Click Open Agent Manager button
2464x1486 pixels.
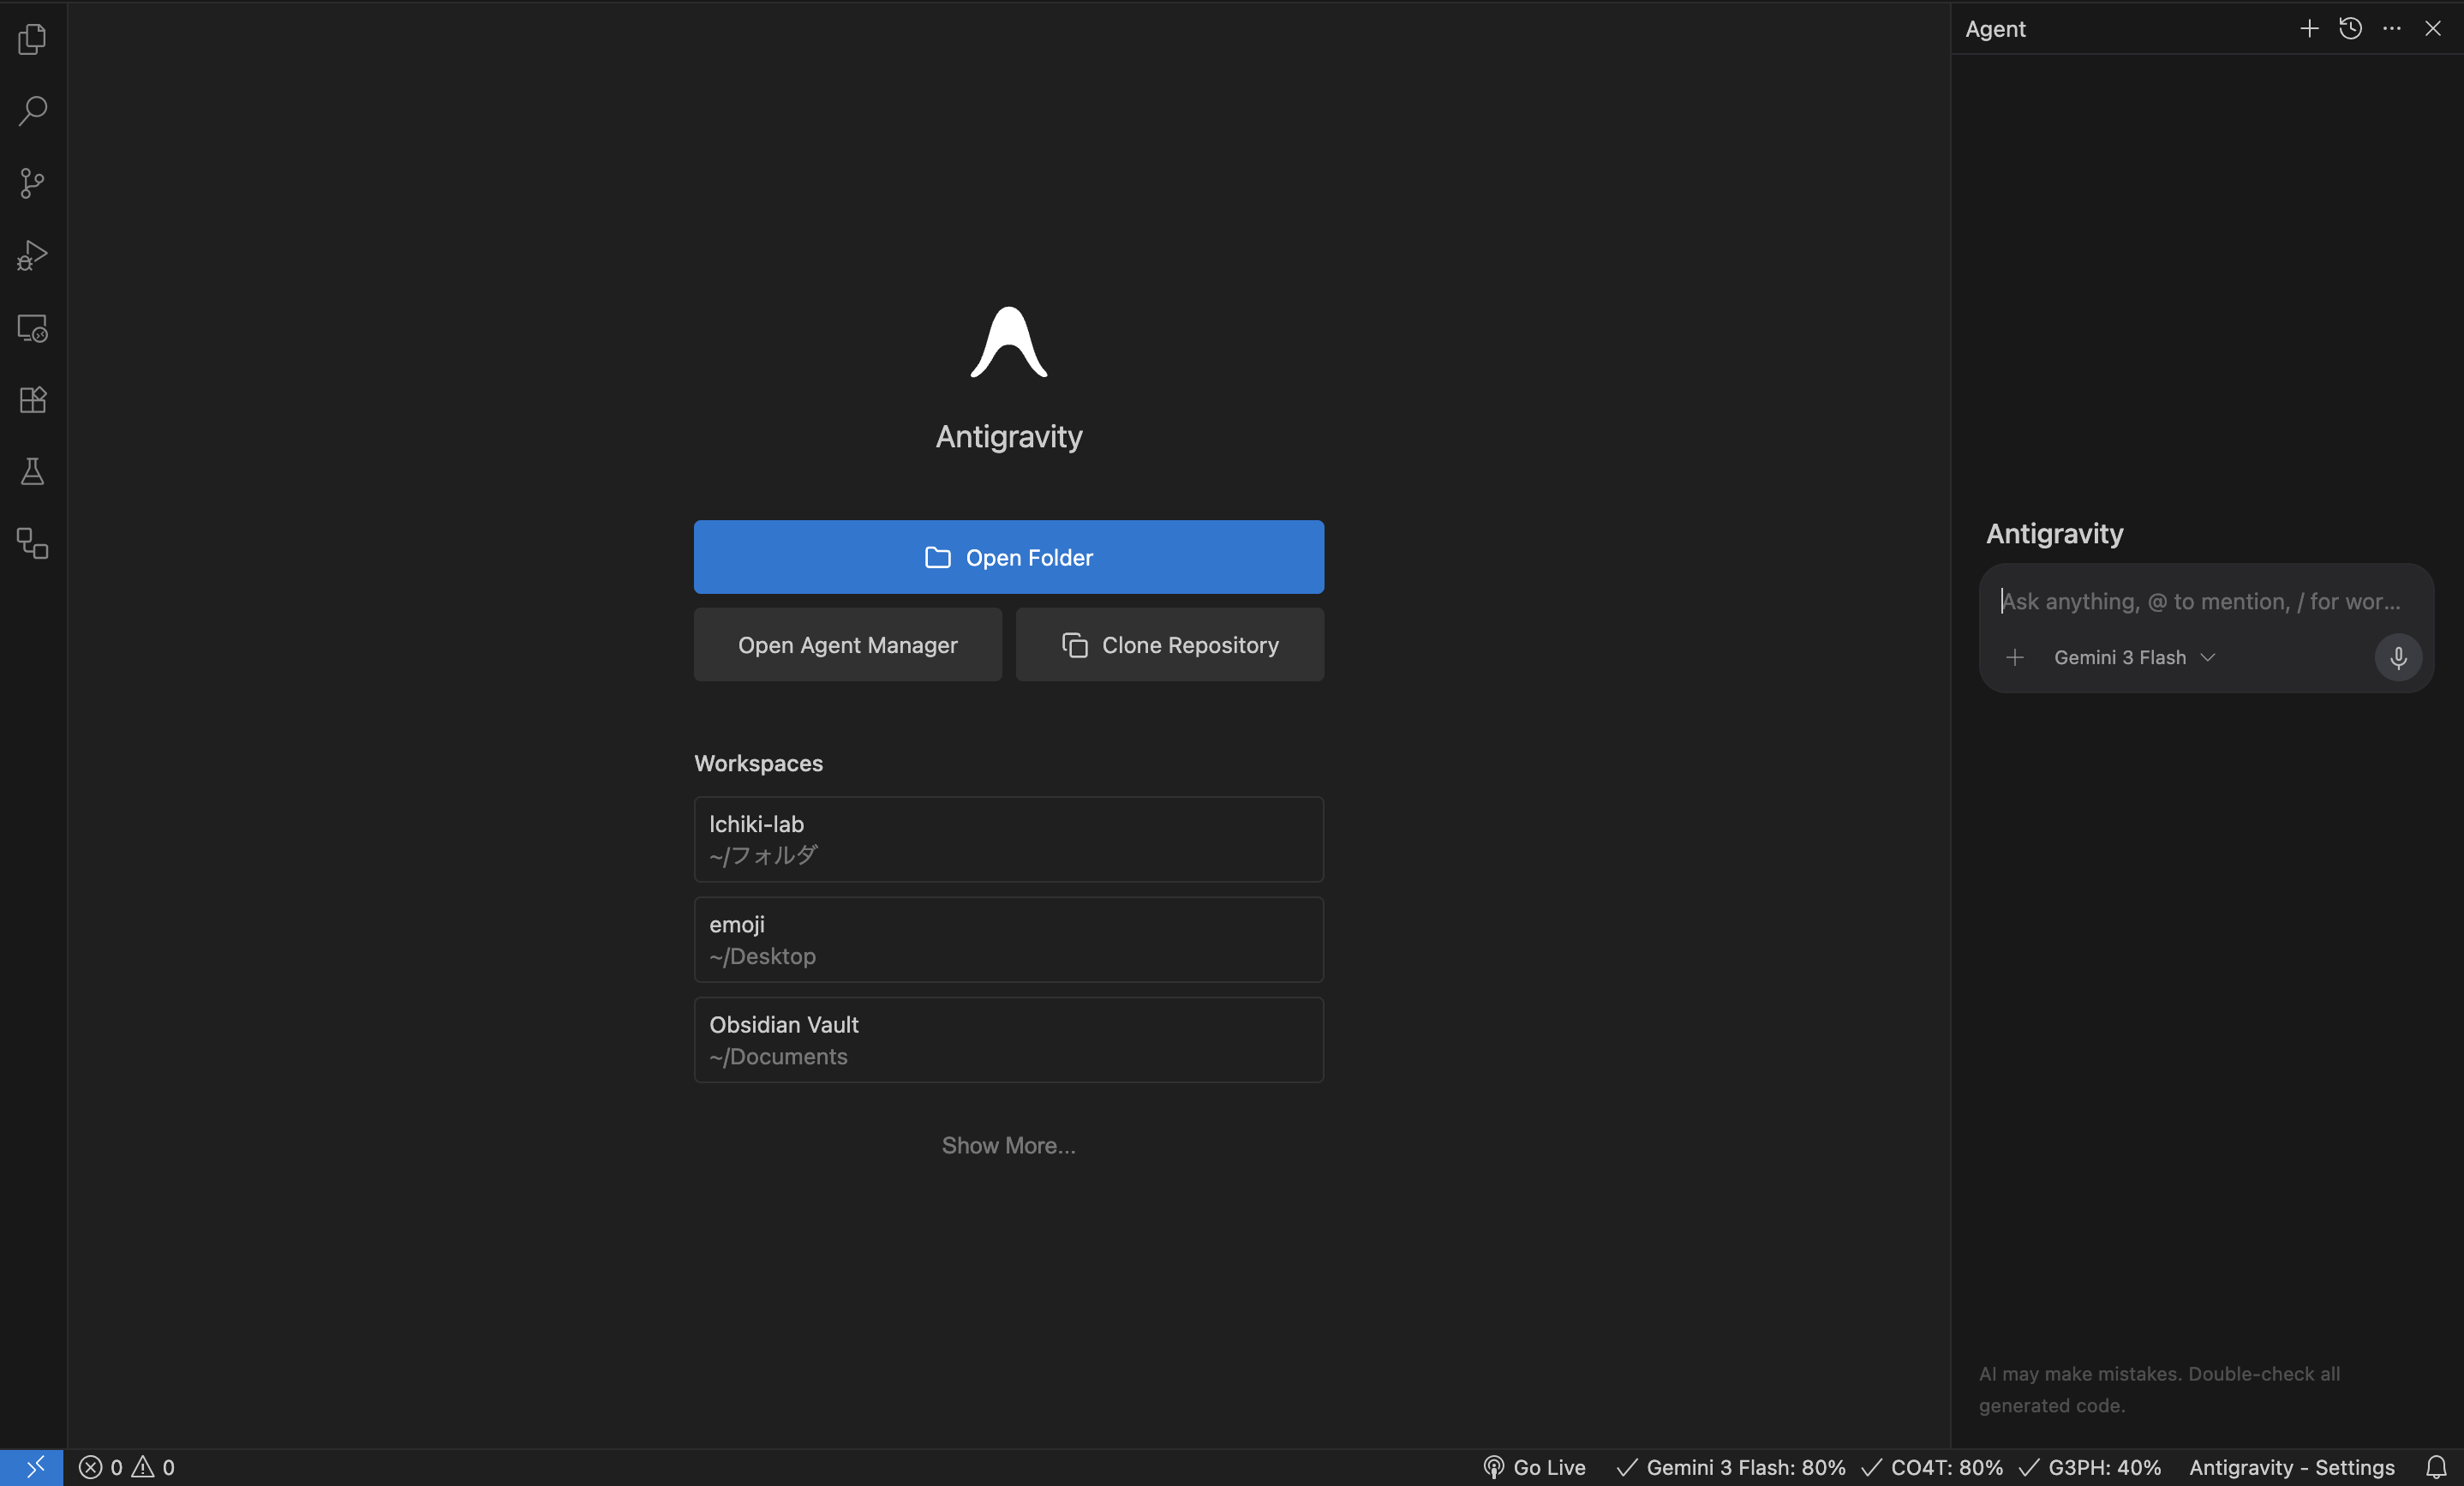pyautogui.click(x=847, y=645)
